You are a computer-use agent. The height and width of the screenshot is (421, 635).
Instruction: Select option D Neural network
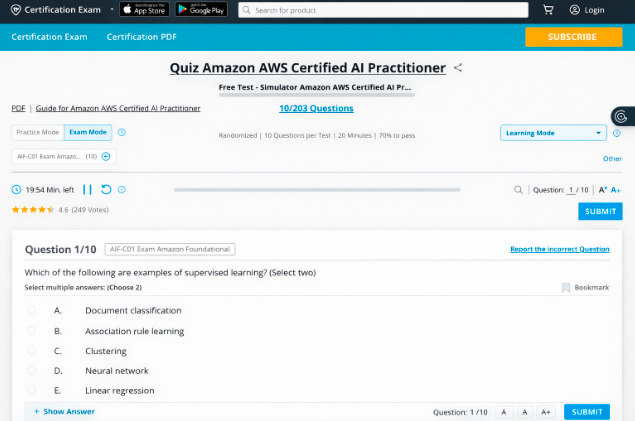point(31,370)
